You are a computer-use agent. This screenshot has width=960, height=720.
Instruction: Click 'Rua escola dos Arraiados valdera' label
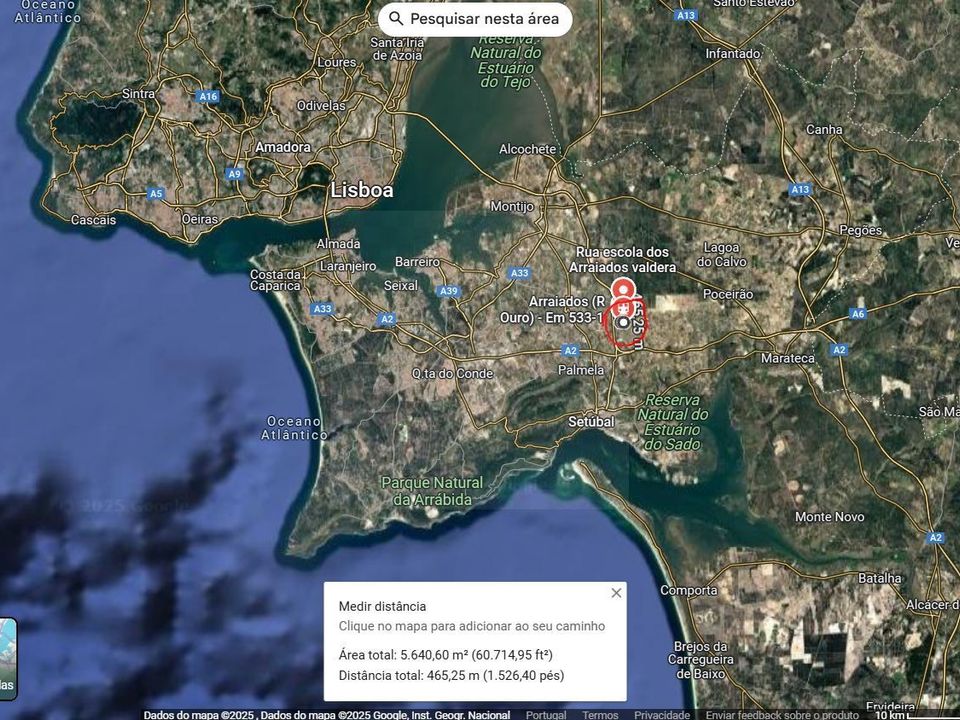tap(623, 260)
